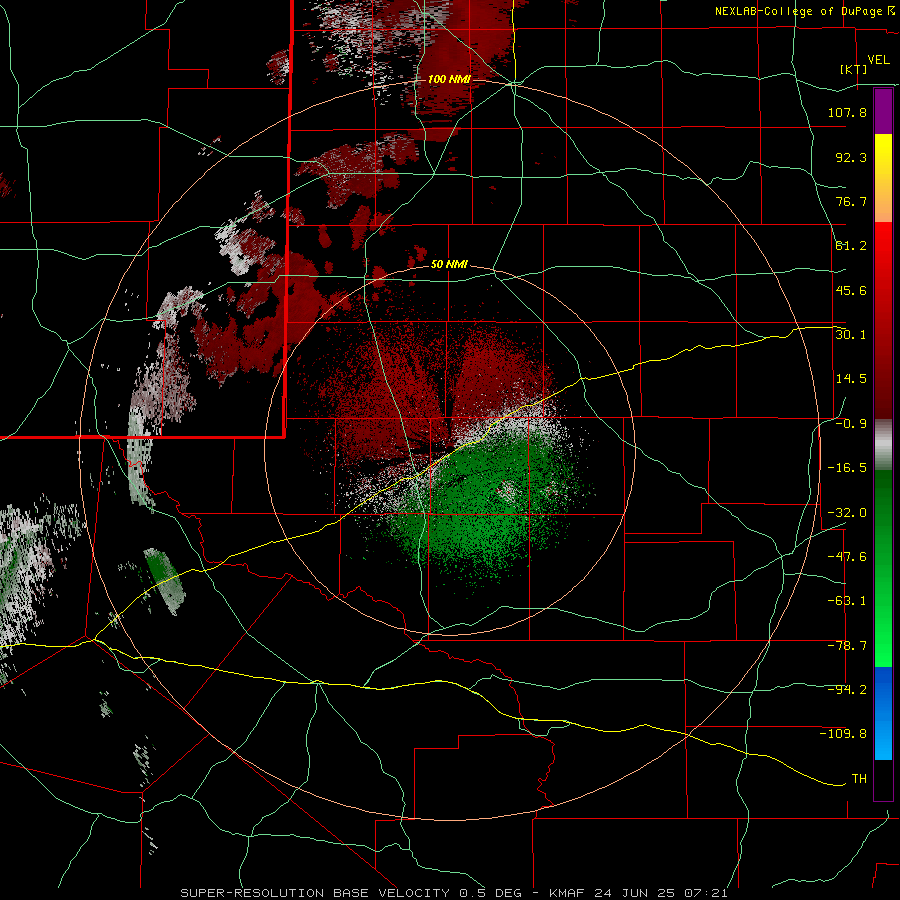Click the "VEL" legend title

(878, 60)
